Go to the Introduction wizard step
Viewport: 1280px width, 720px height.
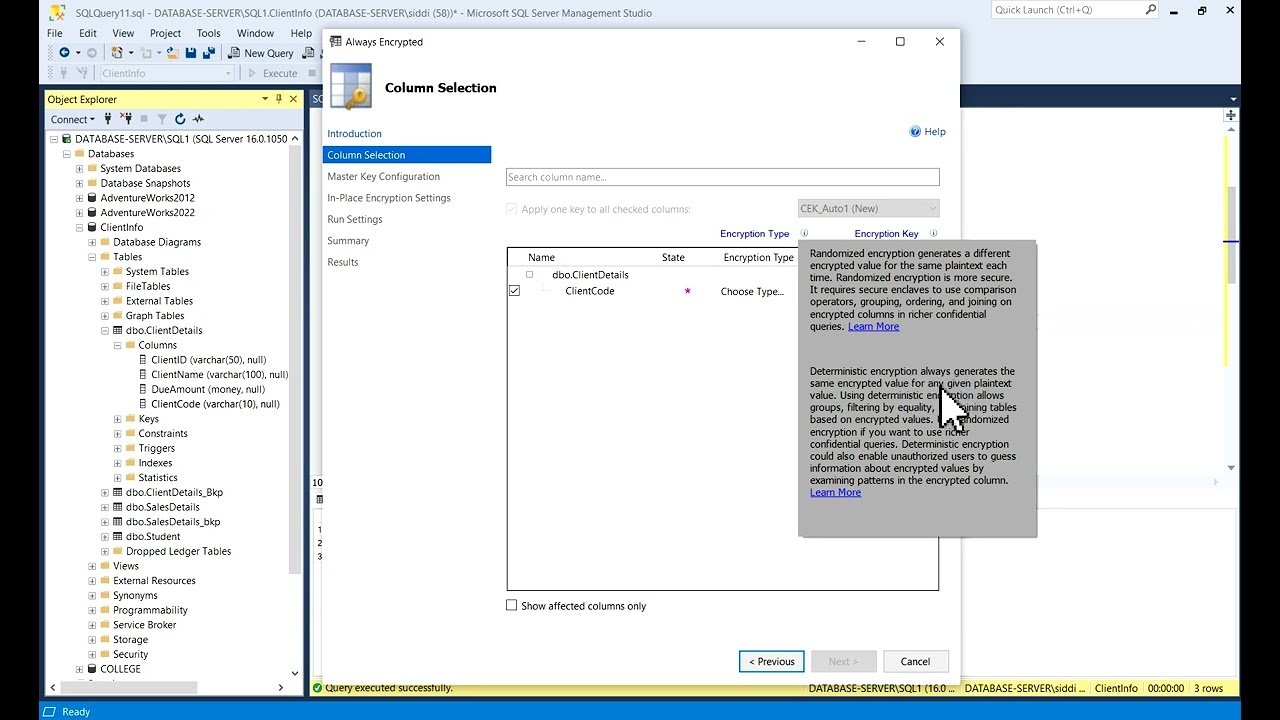pyautogui.click(x=354, y=133)
